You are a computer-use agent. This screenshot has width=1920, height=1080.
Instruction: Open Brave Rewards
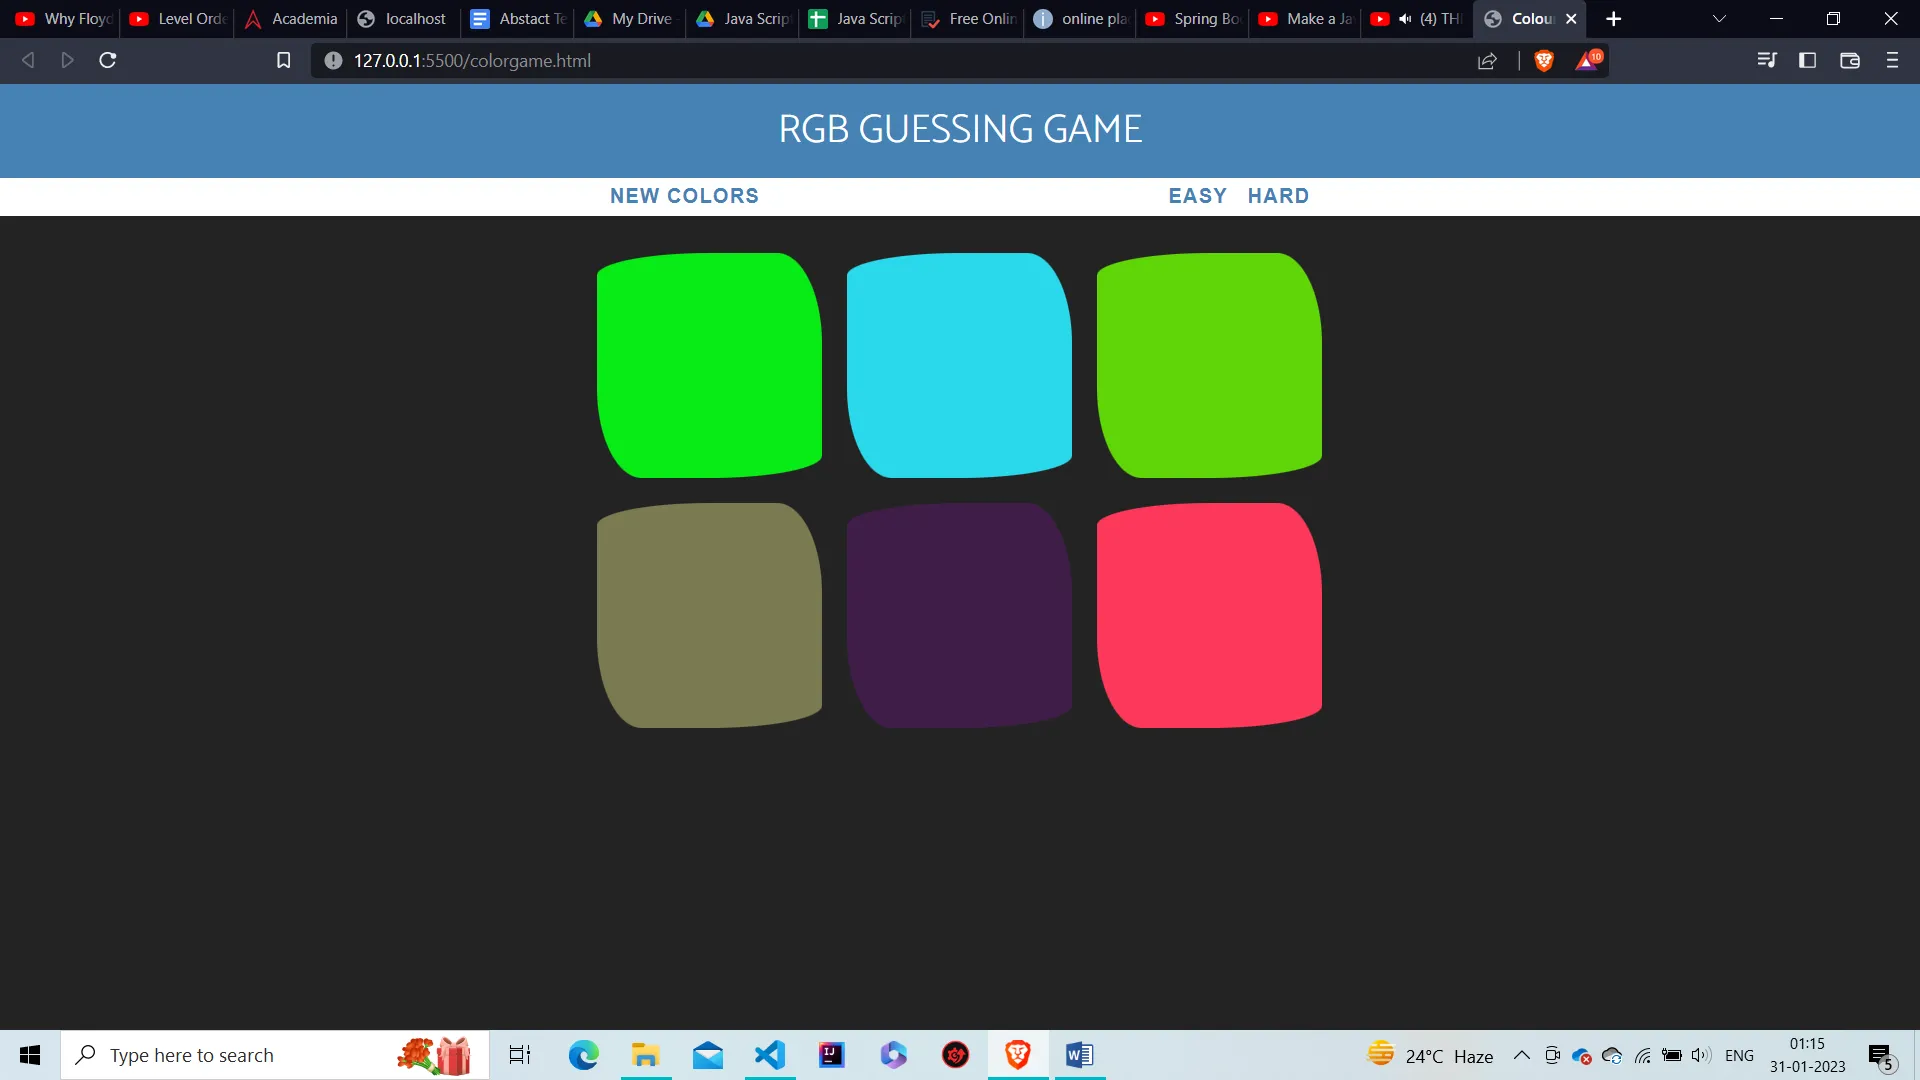(1588, 60)
